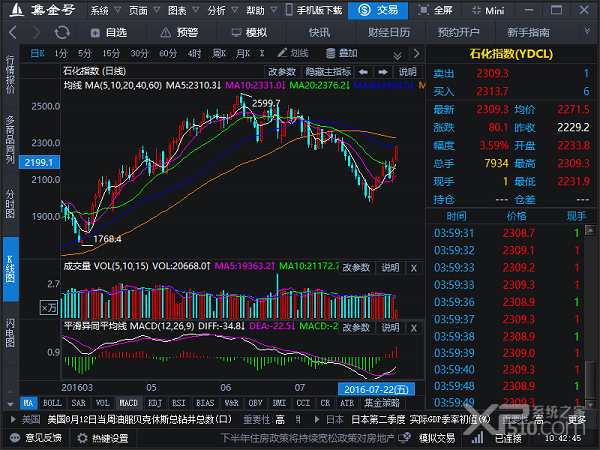
Task: Open the 自选 watchlist
Action: [x=109, y=33]
